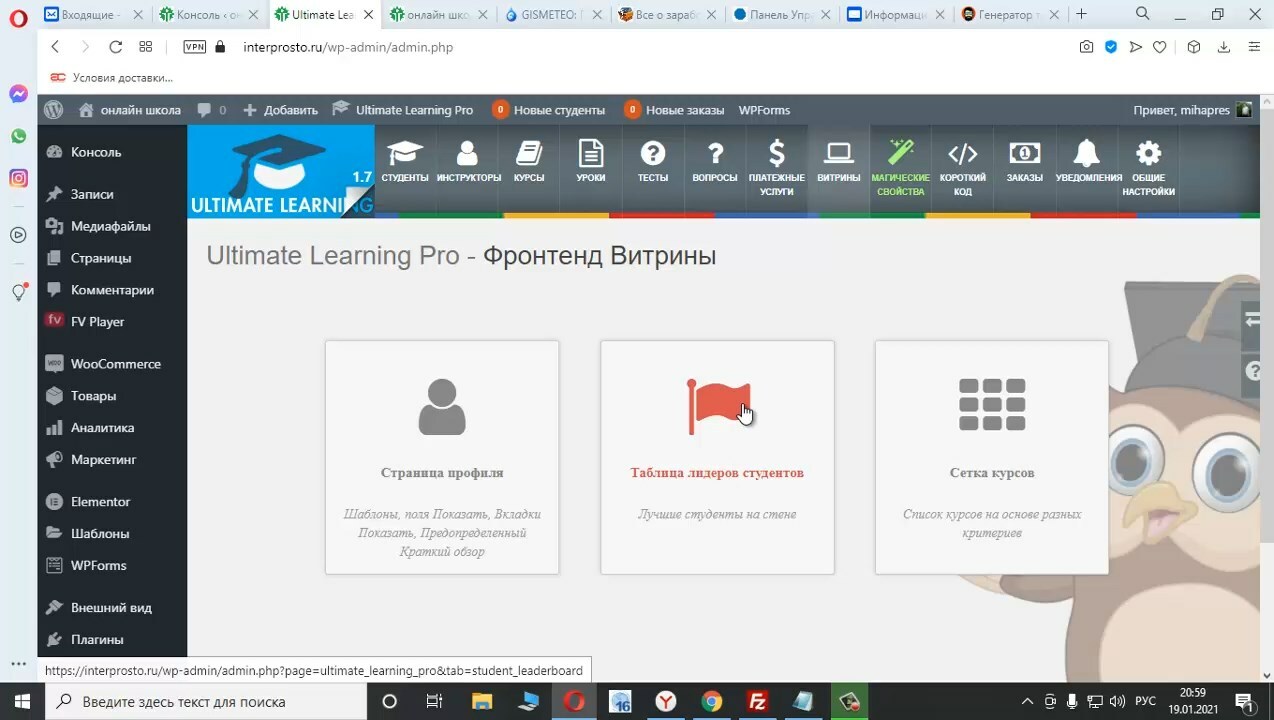Click Добавить in the admin bar
The image size is (1274, 720).
click(x=281, y=110)
